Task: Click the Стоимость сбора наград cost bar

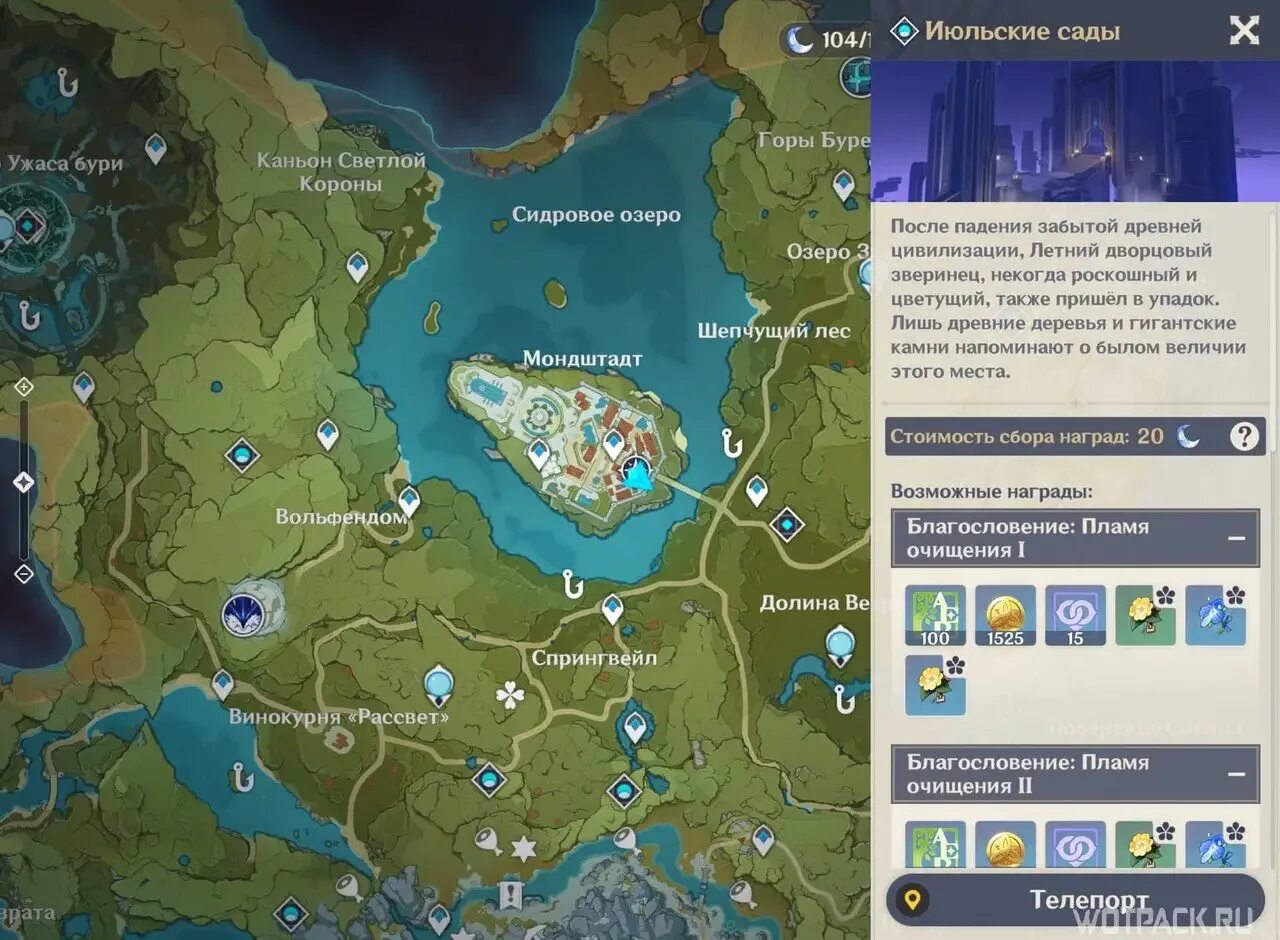Action: coord(1075,436)
